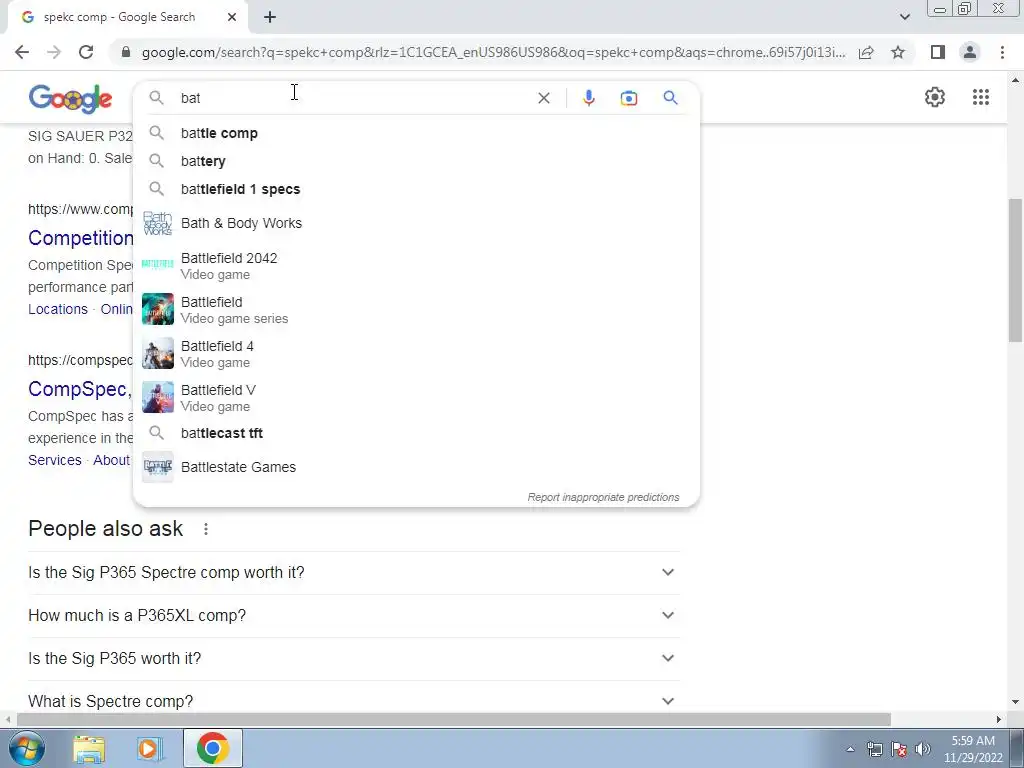Viewport: 1024px width, 768px height.
Task: Open a new browser tab
Action: pyautogui.click(x=270, y=18)
